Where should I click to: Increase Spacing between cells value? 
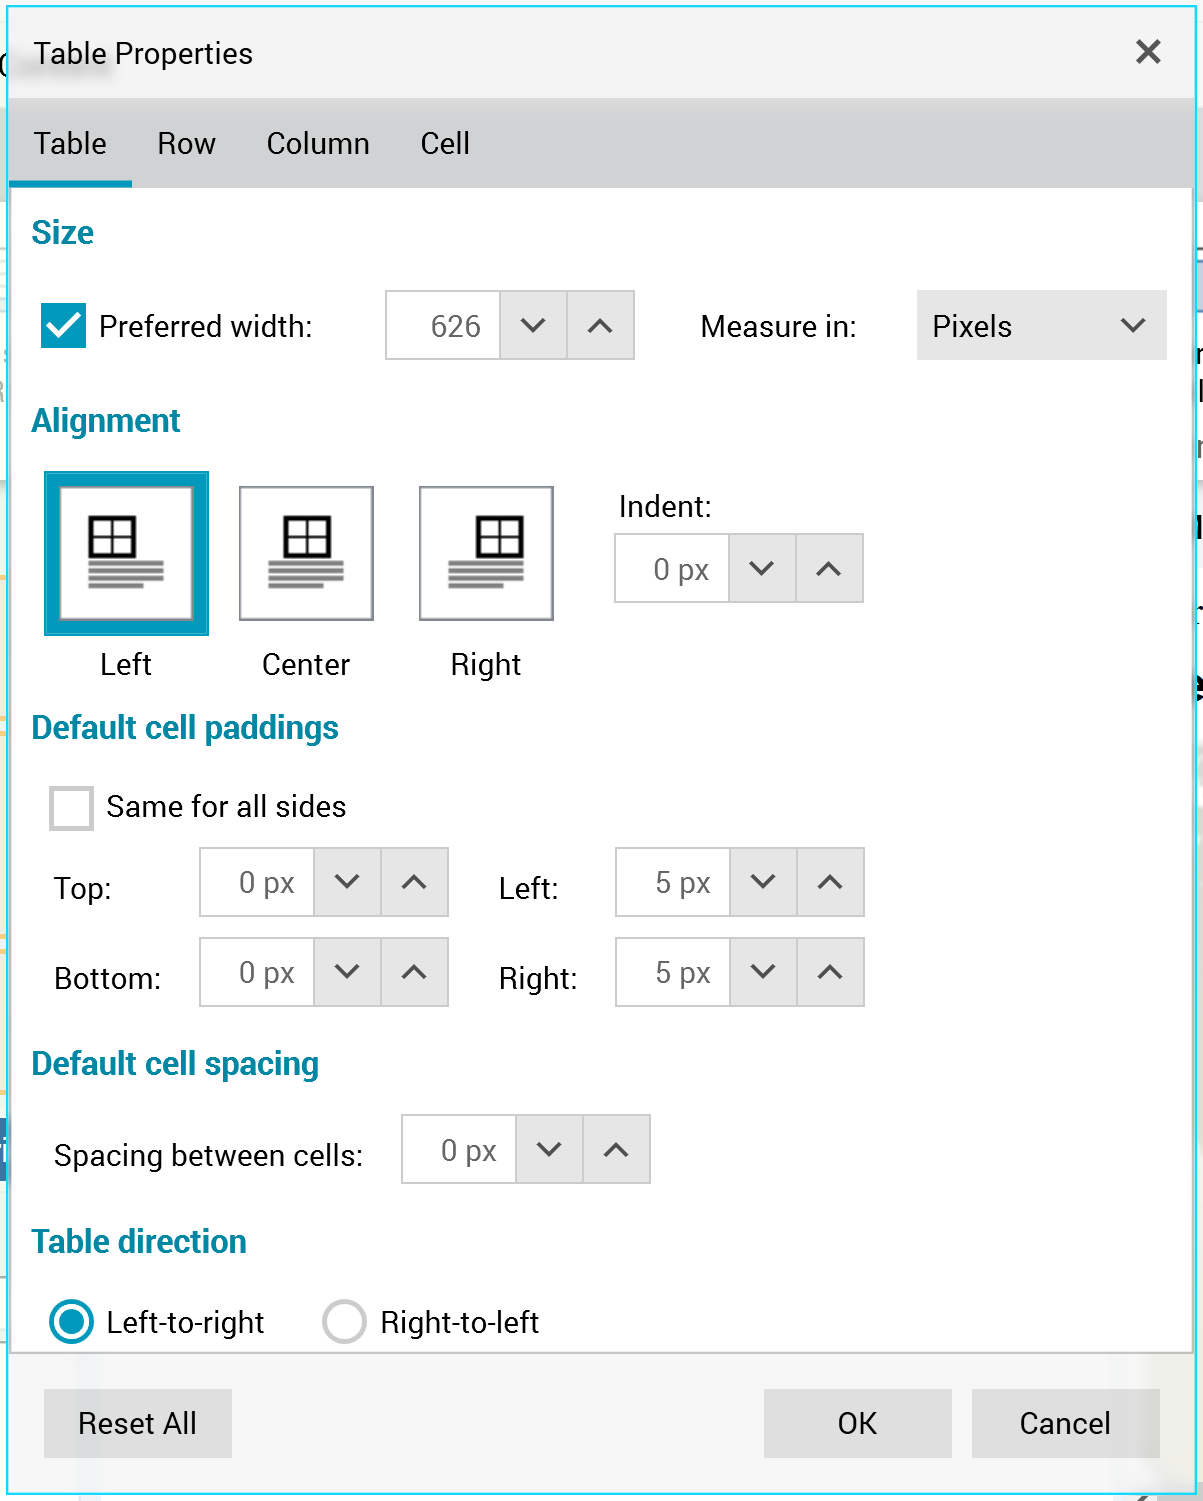point(616,1149)
